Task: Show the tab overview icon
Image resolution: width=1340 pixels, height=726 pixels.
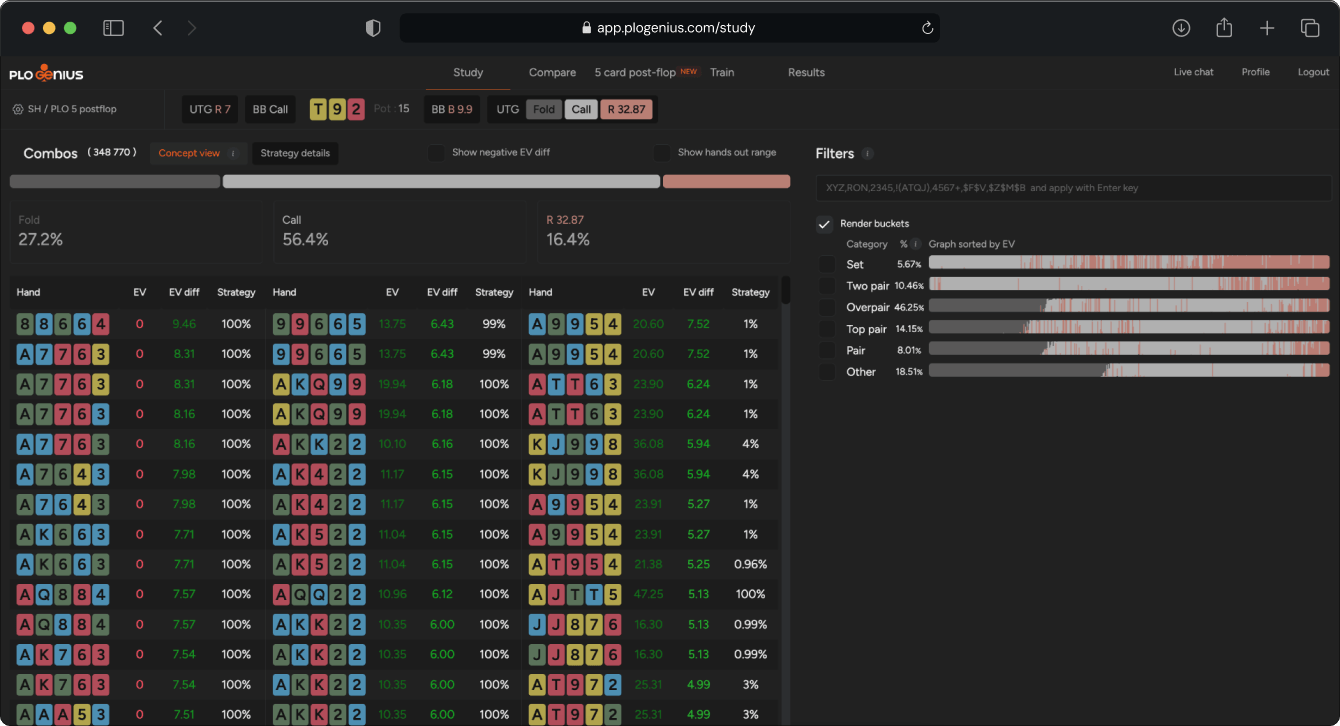Action: (x=1310, y=28)
